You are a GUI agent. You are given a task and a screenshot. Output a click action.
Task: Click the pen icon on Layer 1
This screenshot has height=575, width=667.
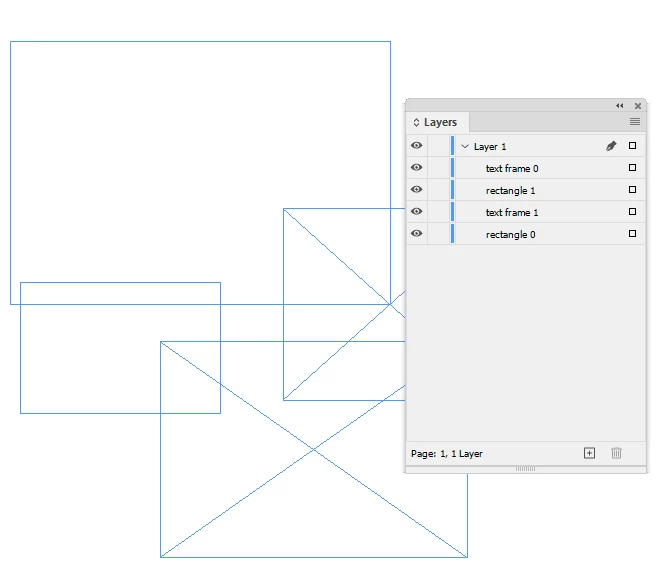611,146
